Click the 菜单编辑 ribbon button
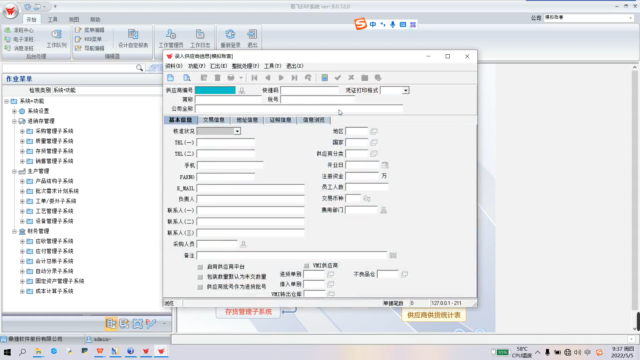The width and height of the screenshot is (640, 360). [90, 30]
